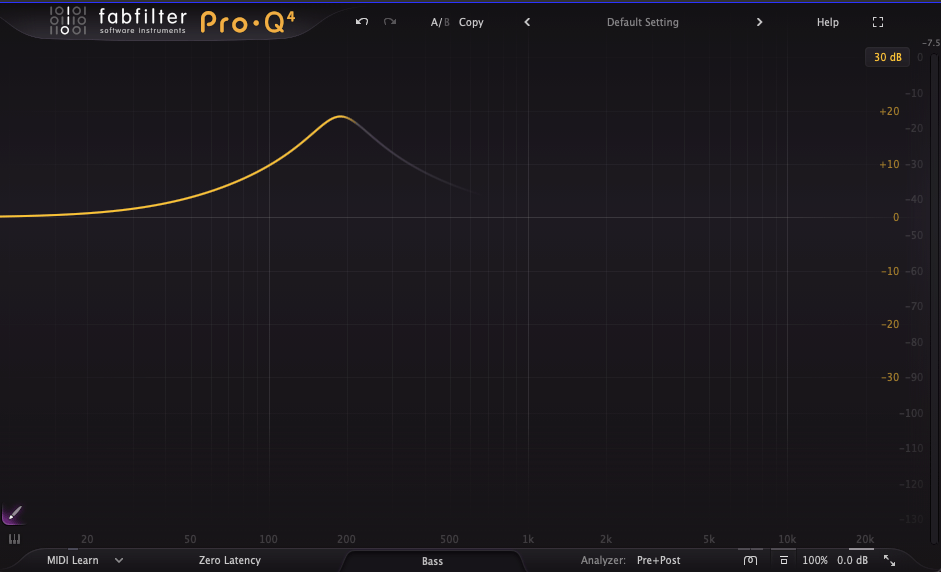Click the MIDI Learn button
This screenshot has height=572, width=941.
(x=72, y=561)
